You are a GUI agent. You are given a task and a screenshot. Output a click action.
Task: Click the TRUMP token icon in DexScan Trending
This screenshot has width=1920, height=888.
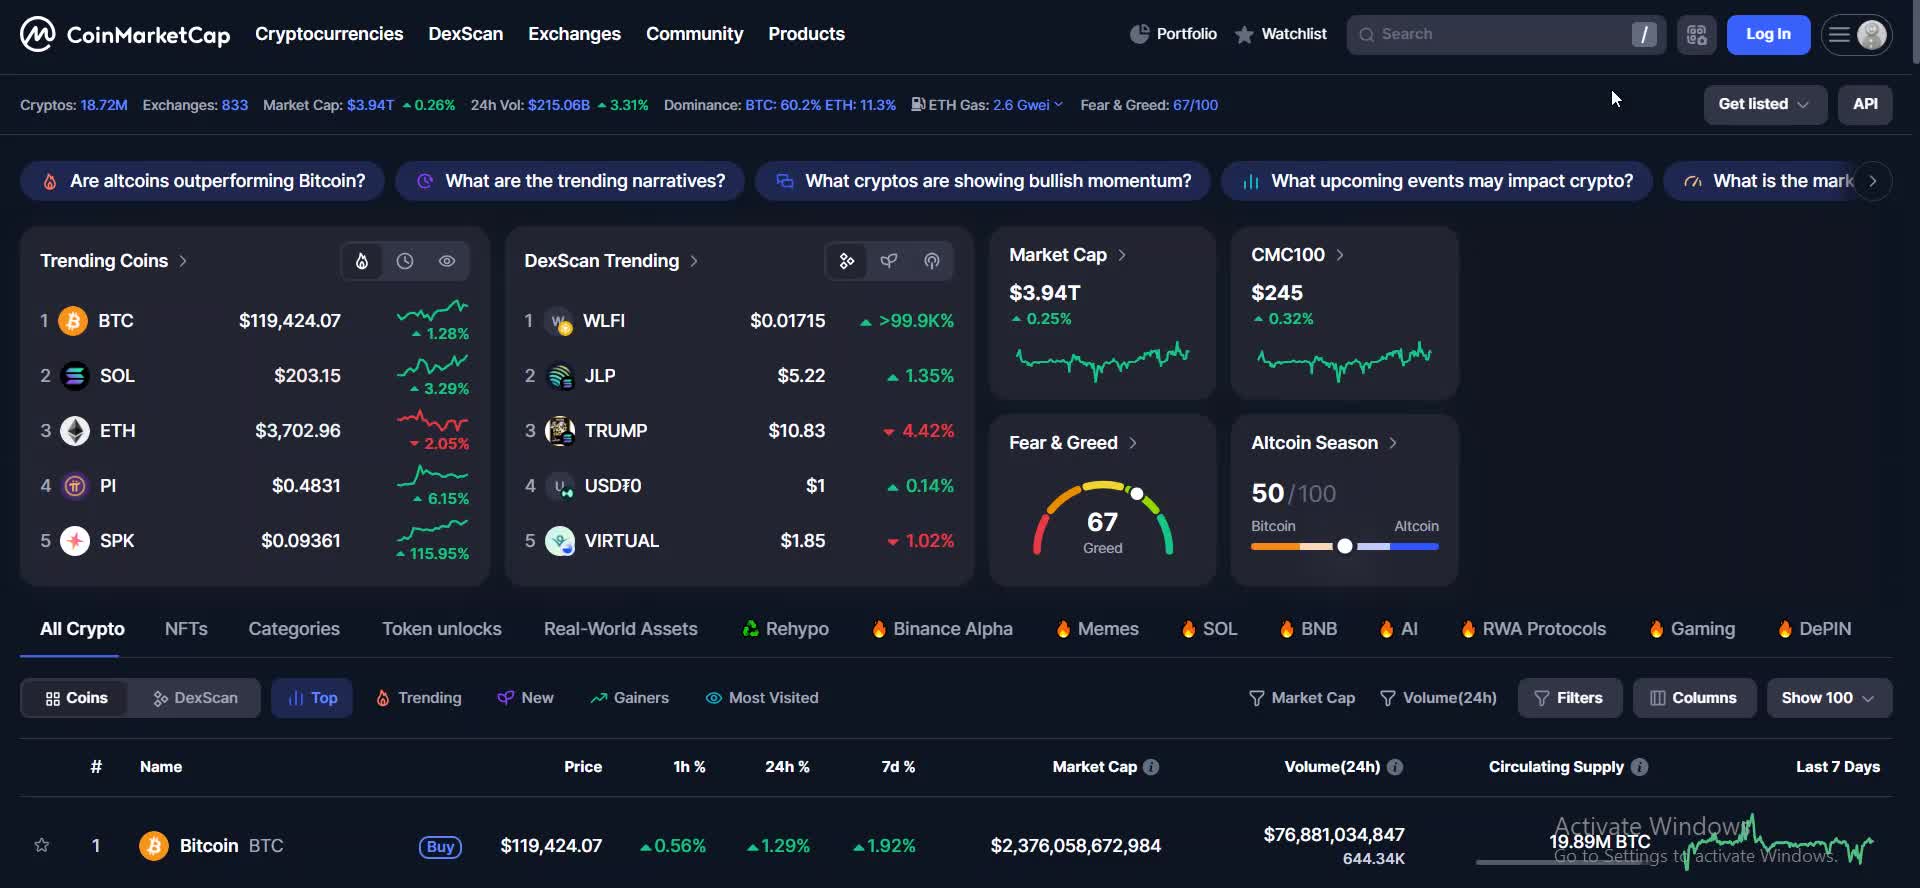(560, 431)
